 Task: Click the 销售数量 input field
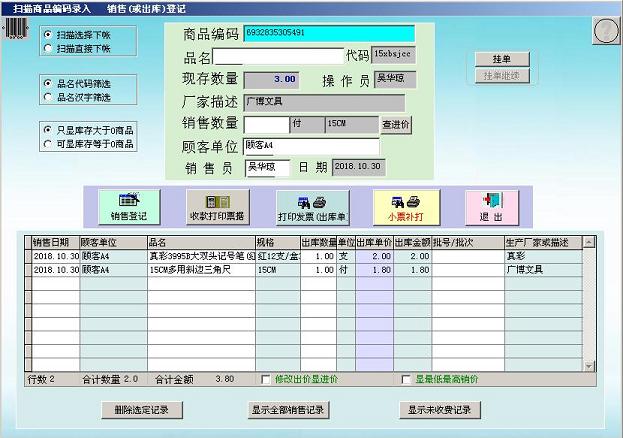(266, 124)
